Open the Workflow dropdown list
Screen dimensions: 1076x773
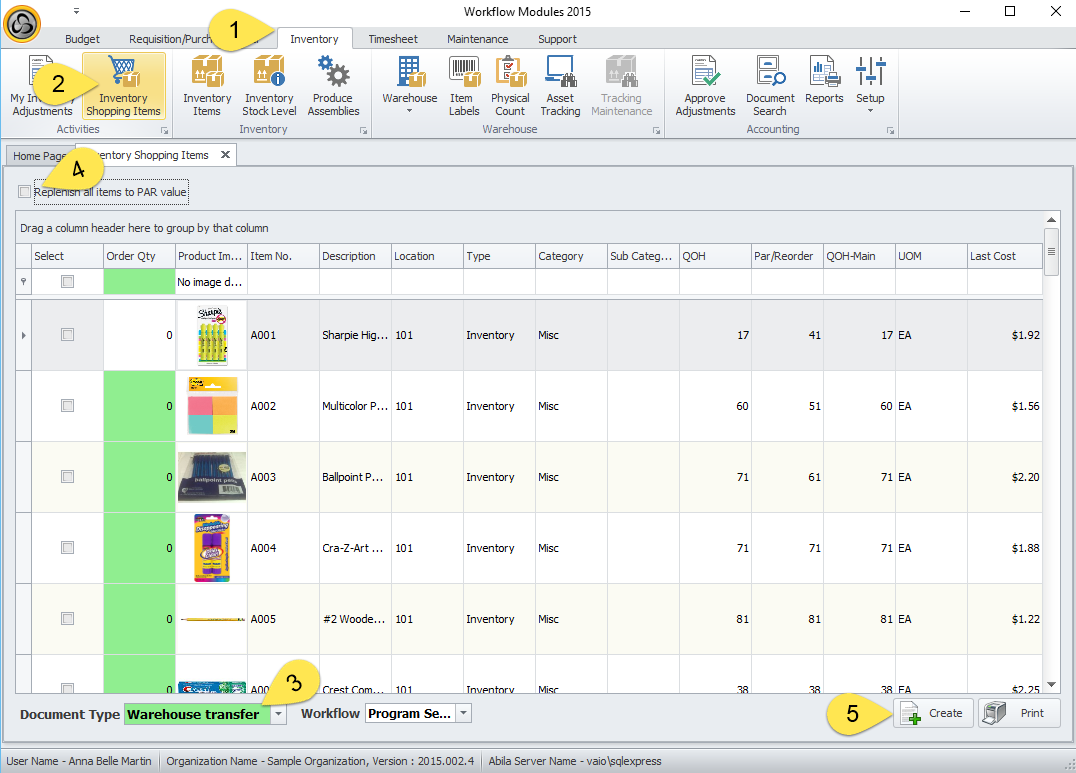(x=463, y=714)
